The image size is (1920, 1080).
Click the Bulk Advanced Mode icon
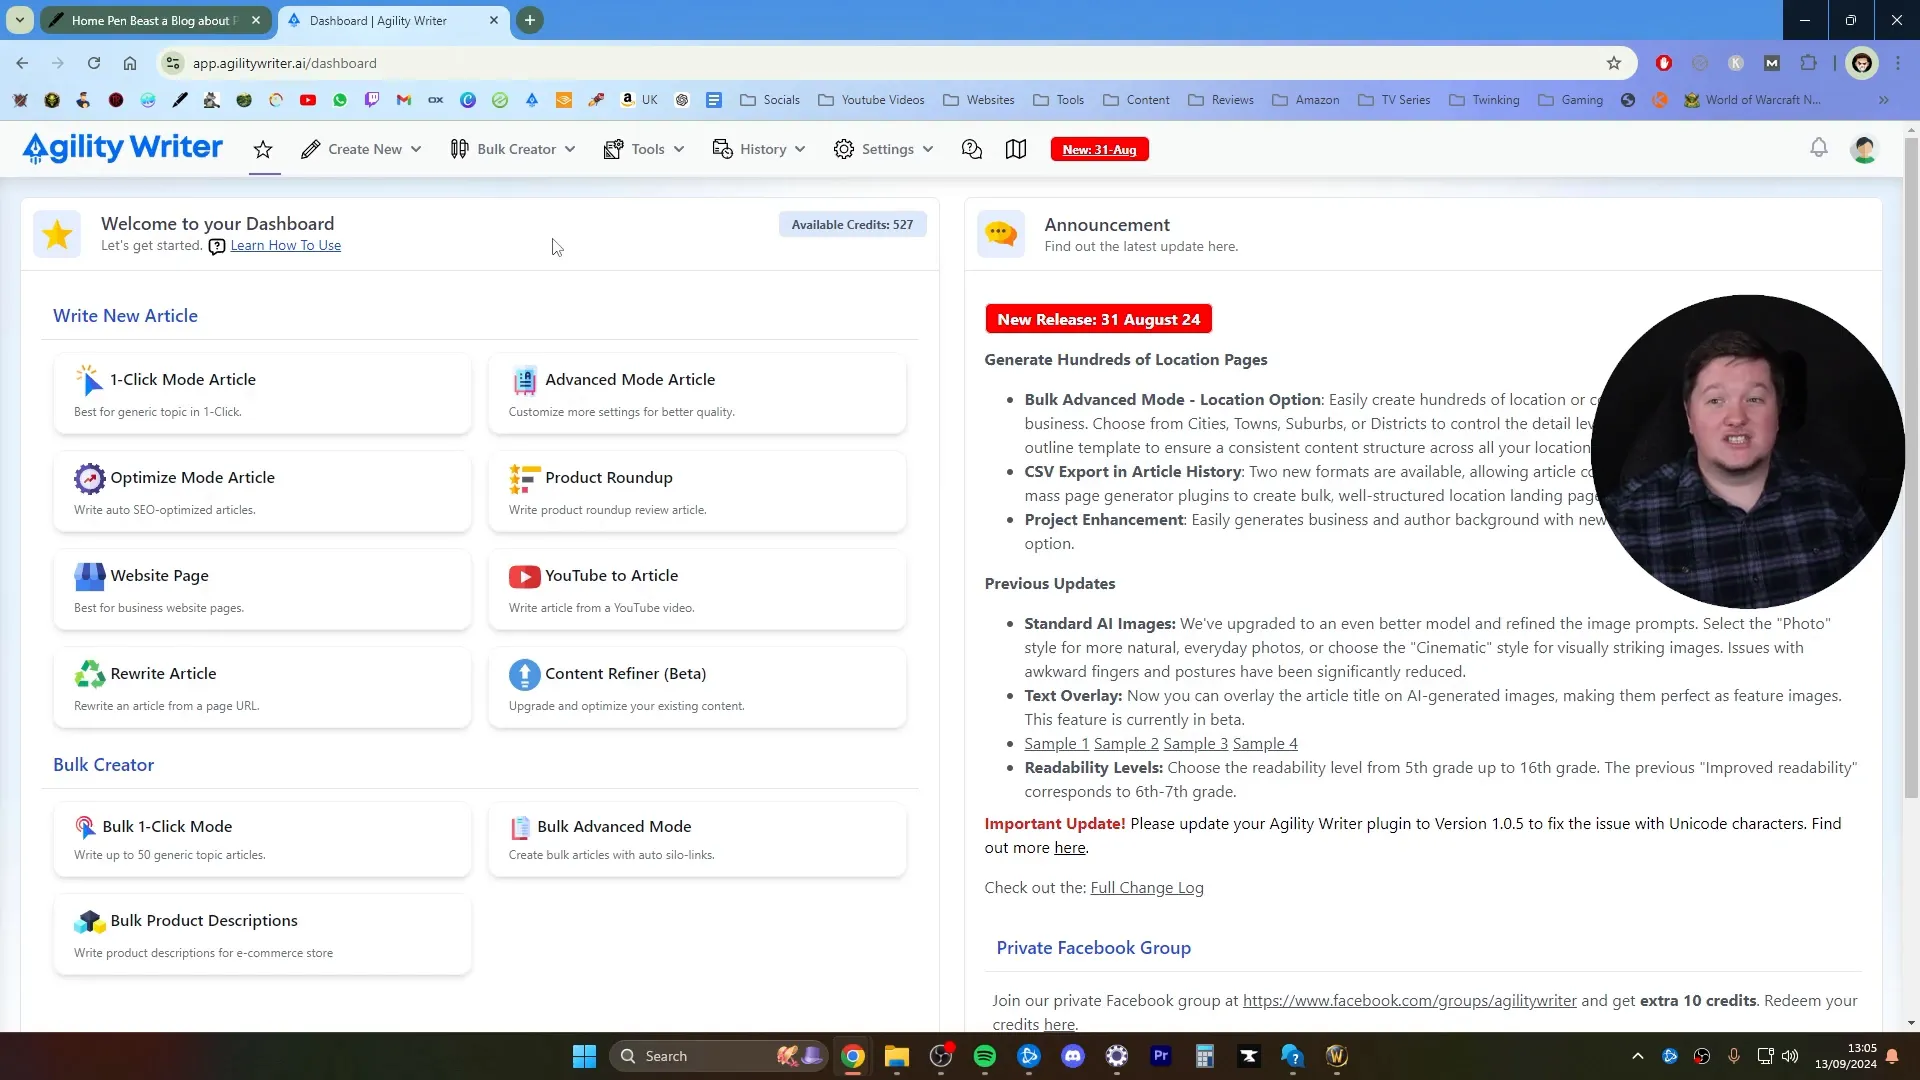(x=520, y=827)
